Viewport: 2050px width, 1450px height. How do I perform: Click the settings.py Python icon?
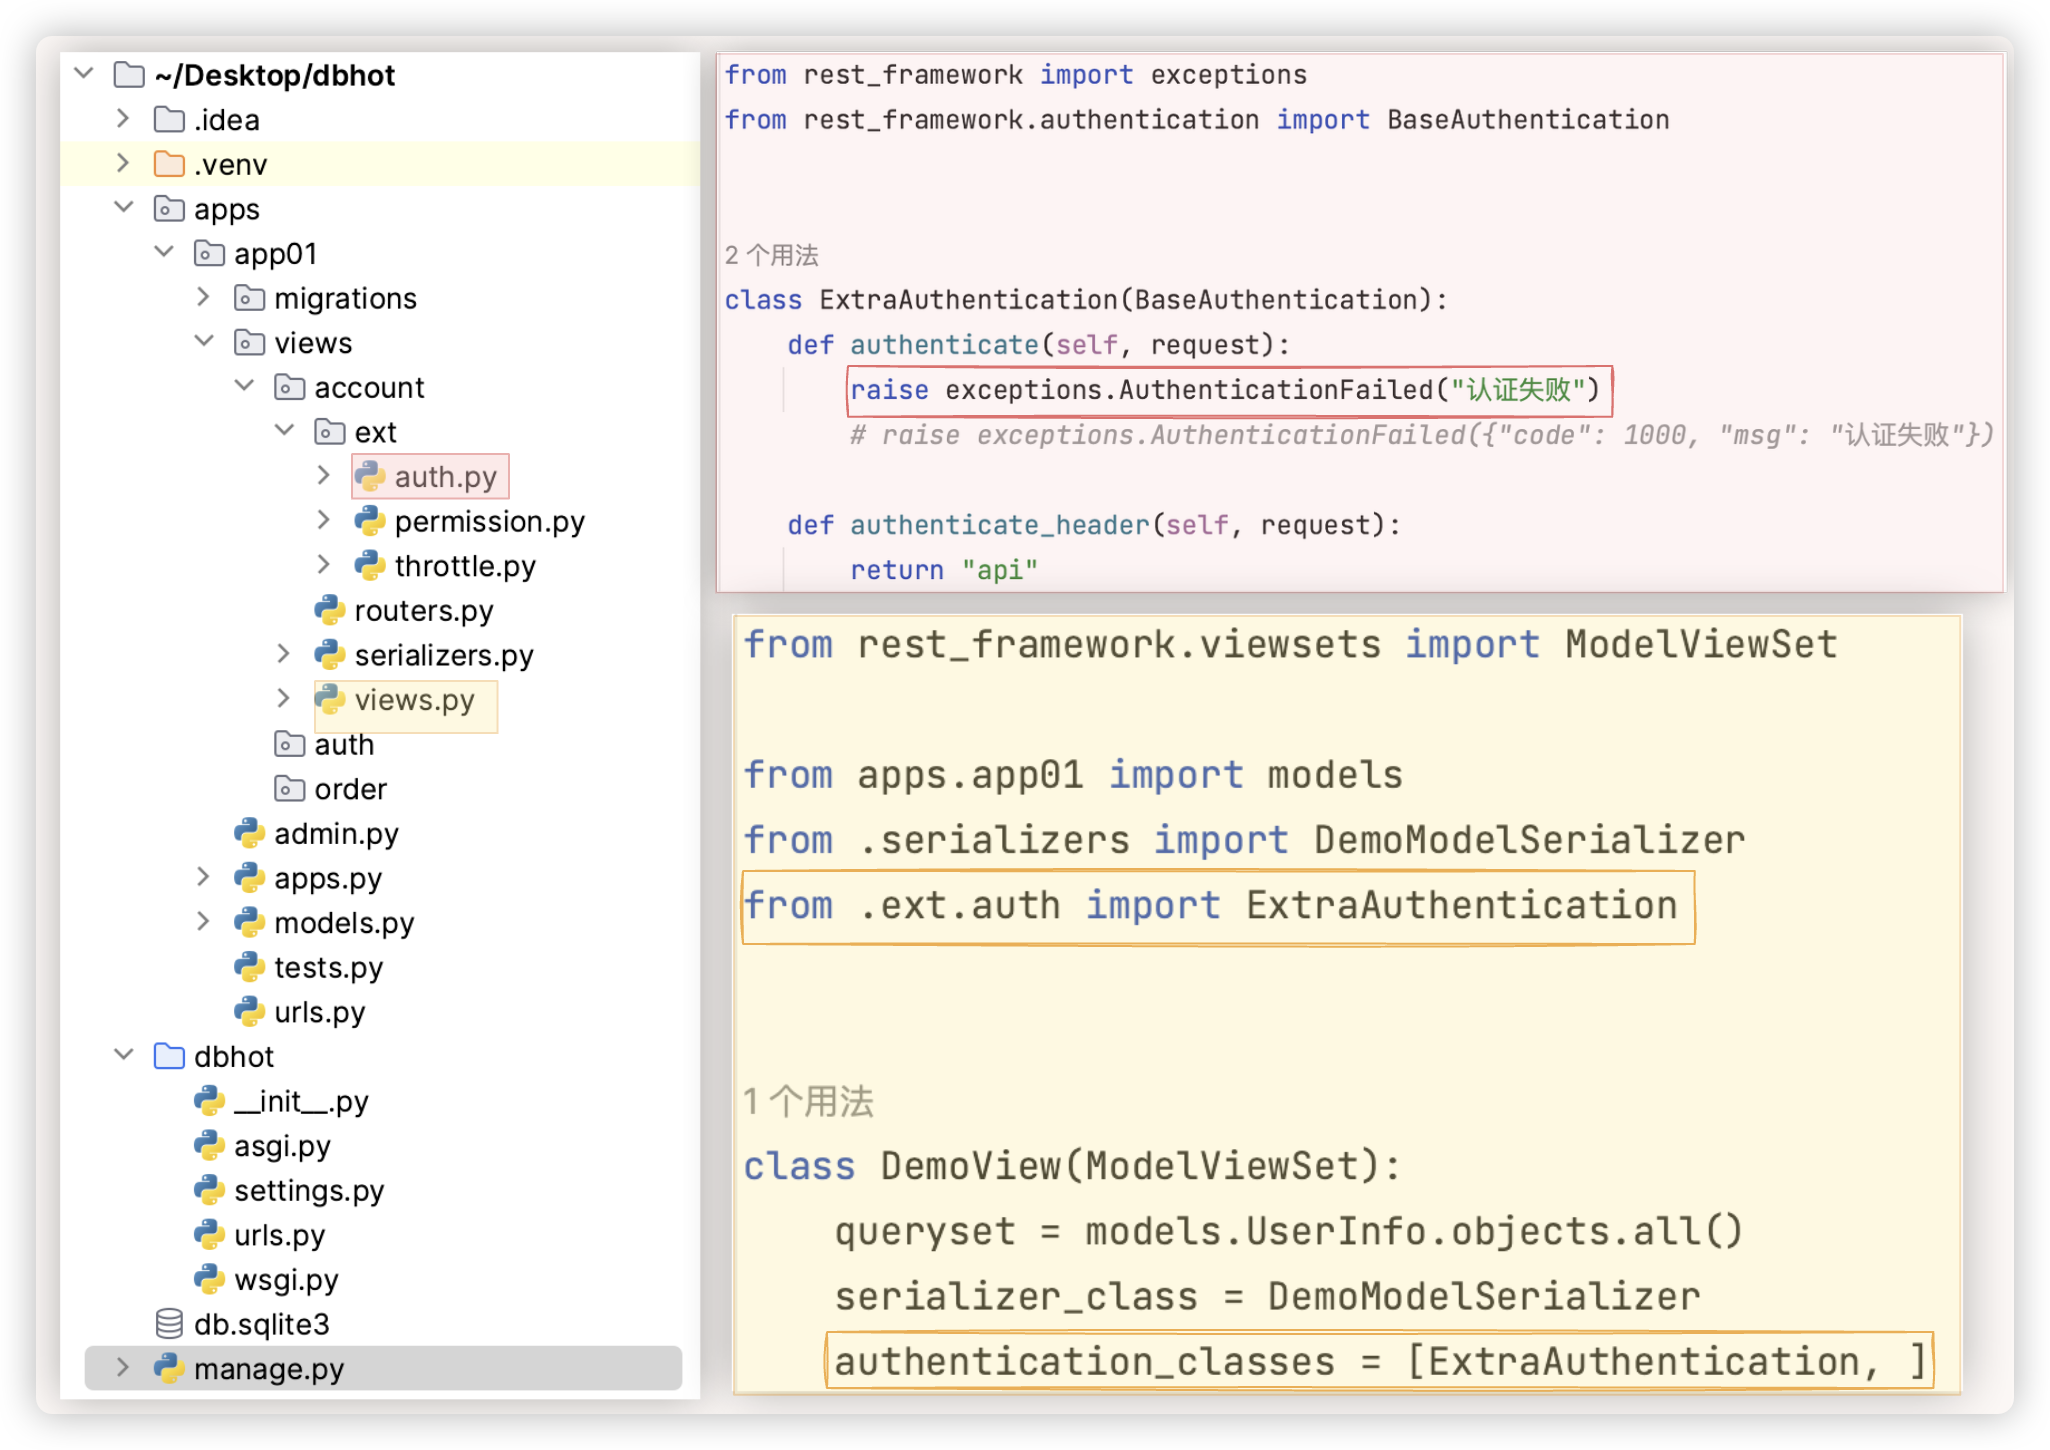pyautogui.click(x=209, y=1190)
